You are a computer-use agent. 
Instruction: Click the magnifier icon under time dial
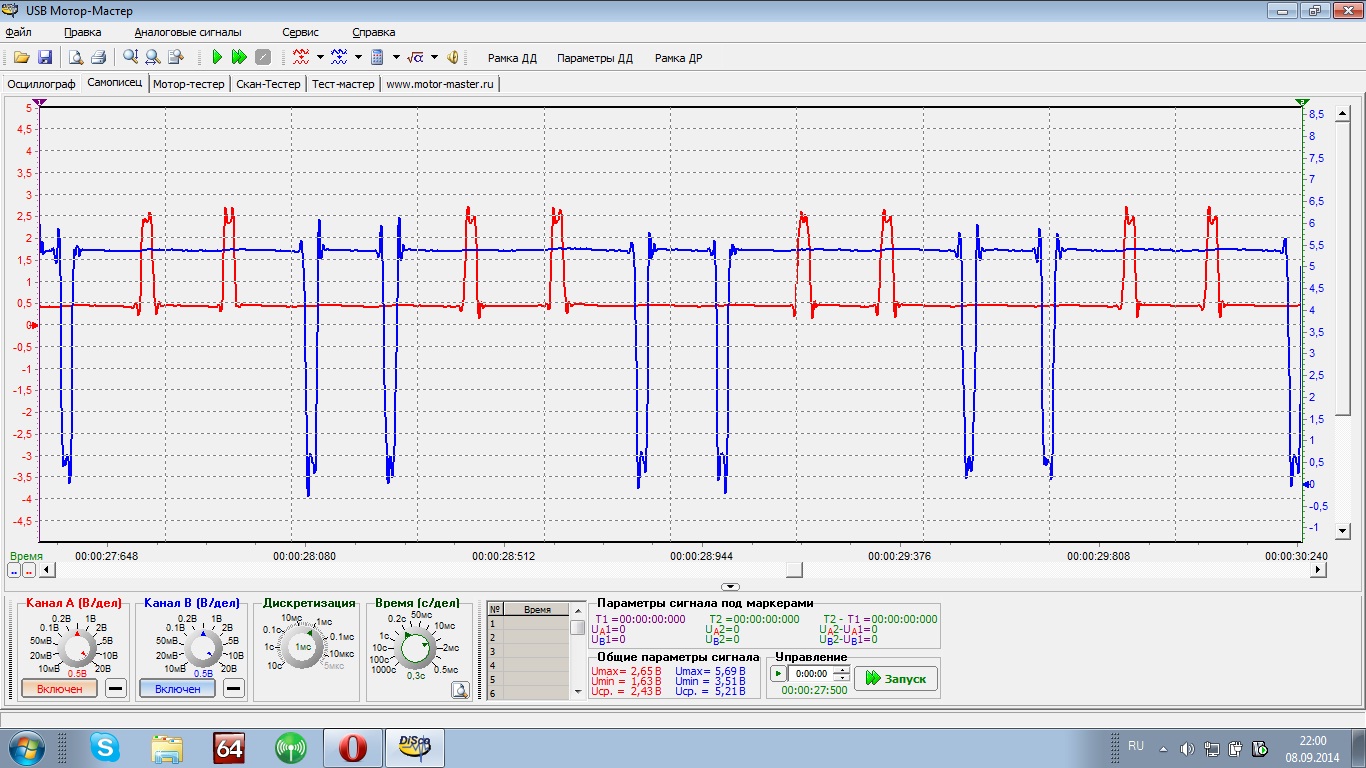(x=460, y=689)
